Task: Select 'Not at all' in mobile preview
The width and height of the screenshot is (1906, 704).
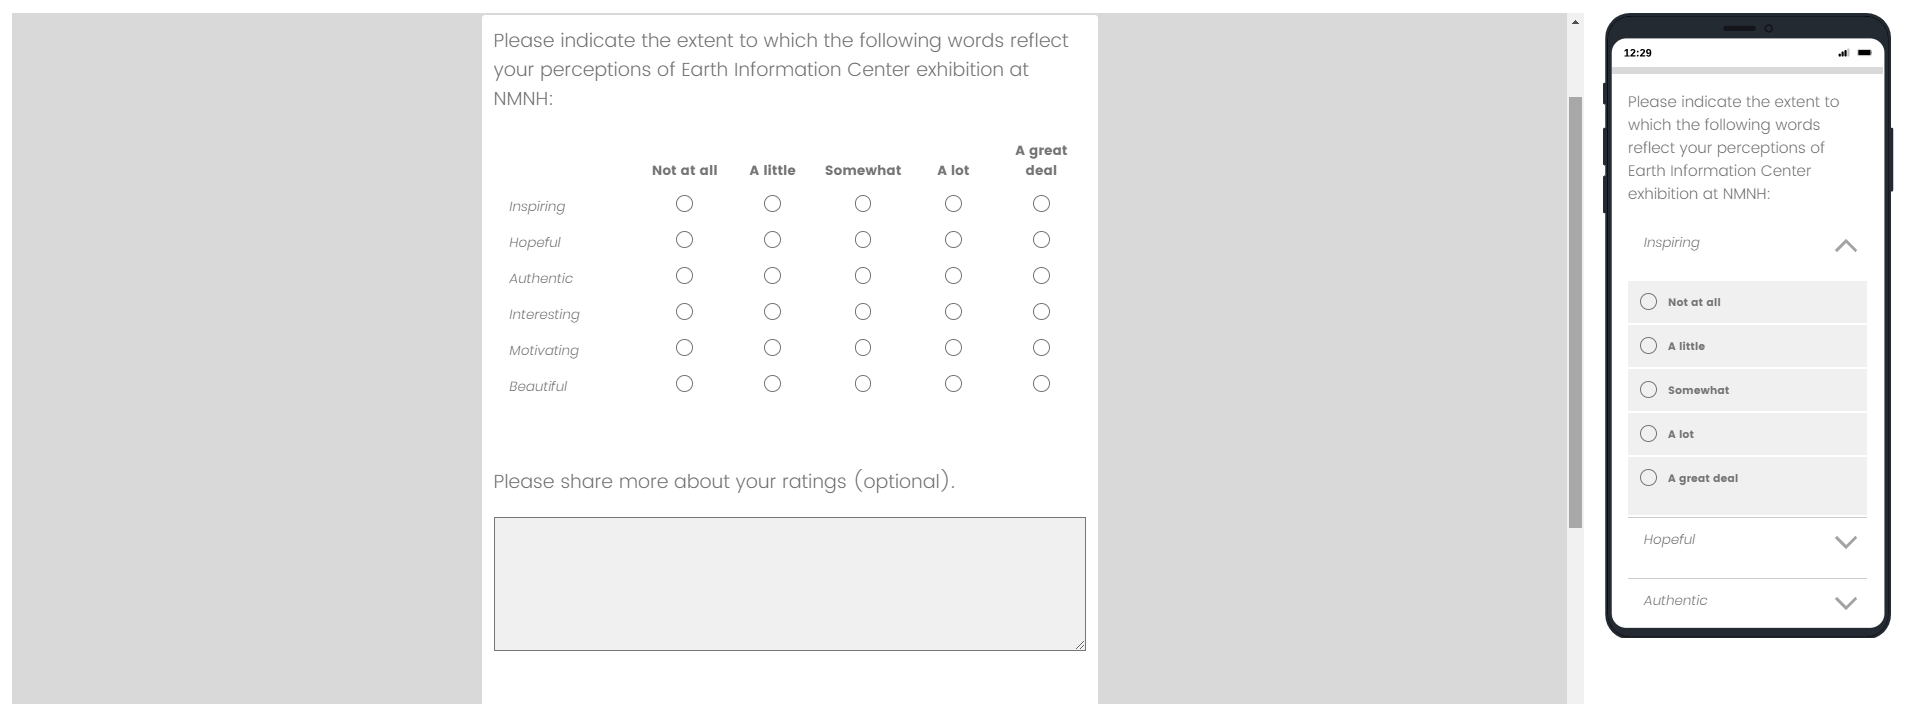Action: (1649, 302)
